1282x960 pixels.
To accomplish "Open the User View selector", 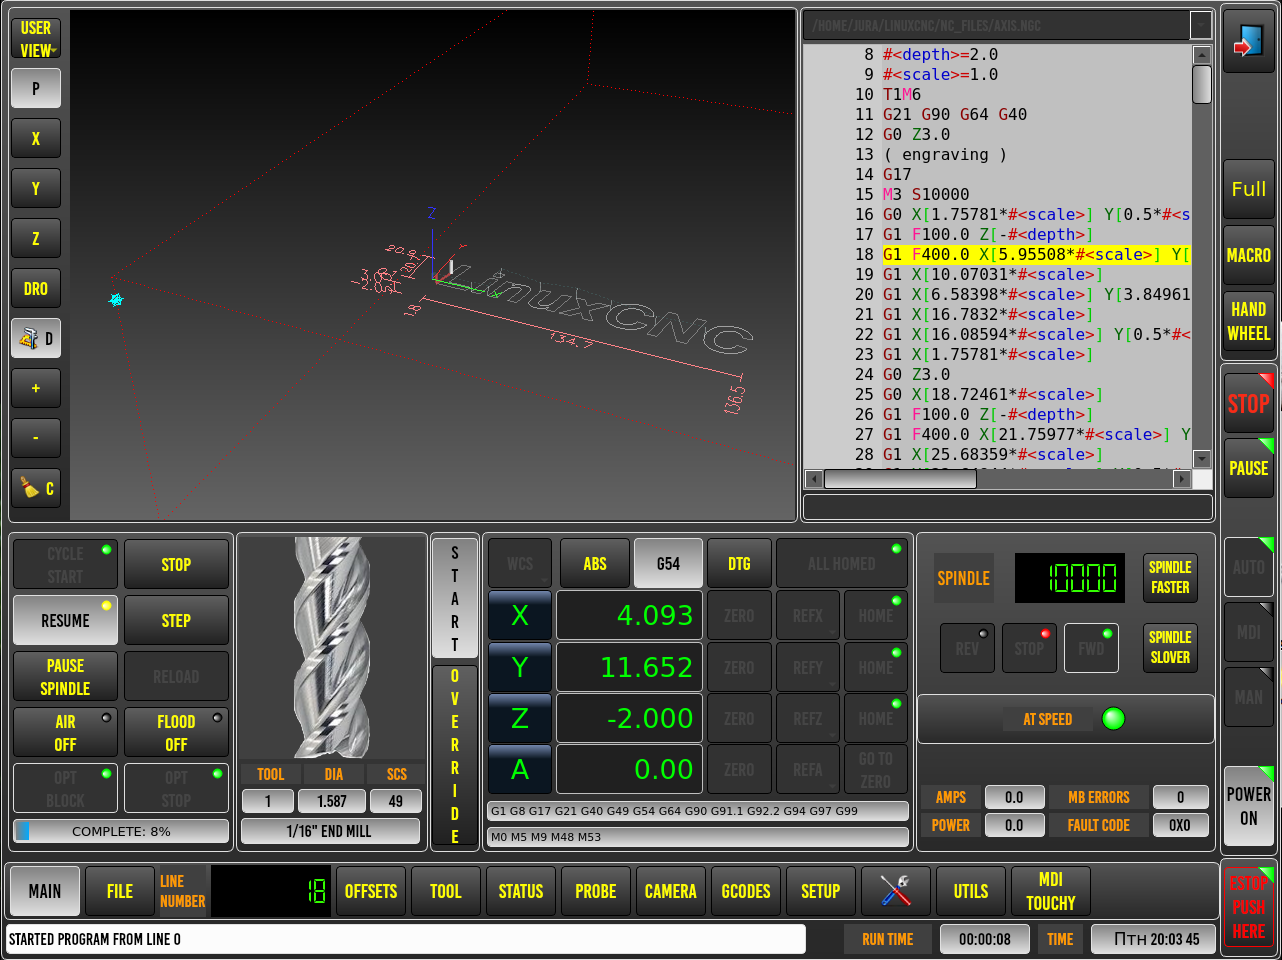I will tap(36, 39).
